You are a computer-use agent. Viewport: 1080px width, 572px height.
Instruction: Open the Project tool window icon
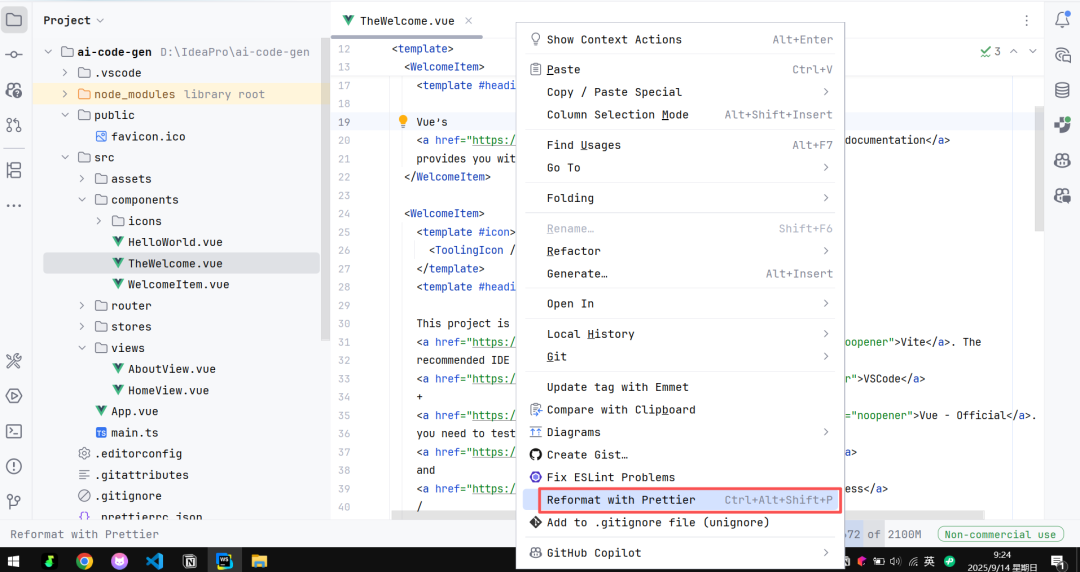pos(14,20)
